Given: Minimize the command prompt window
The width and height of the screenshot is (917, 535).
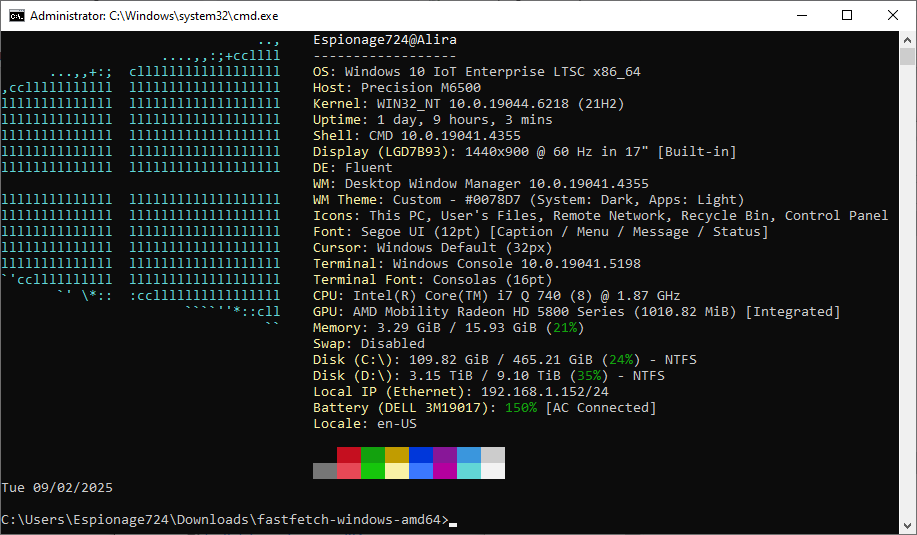Looking at the screenshot, I should (x=801, y=15).
